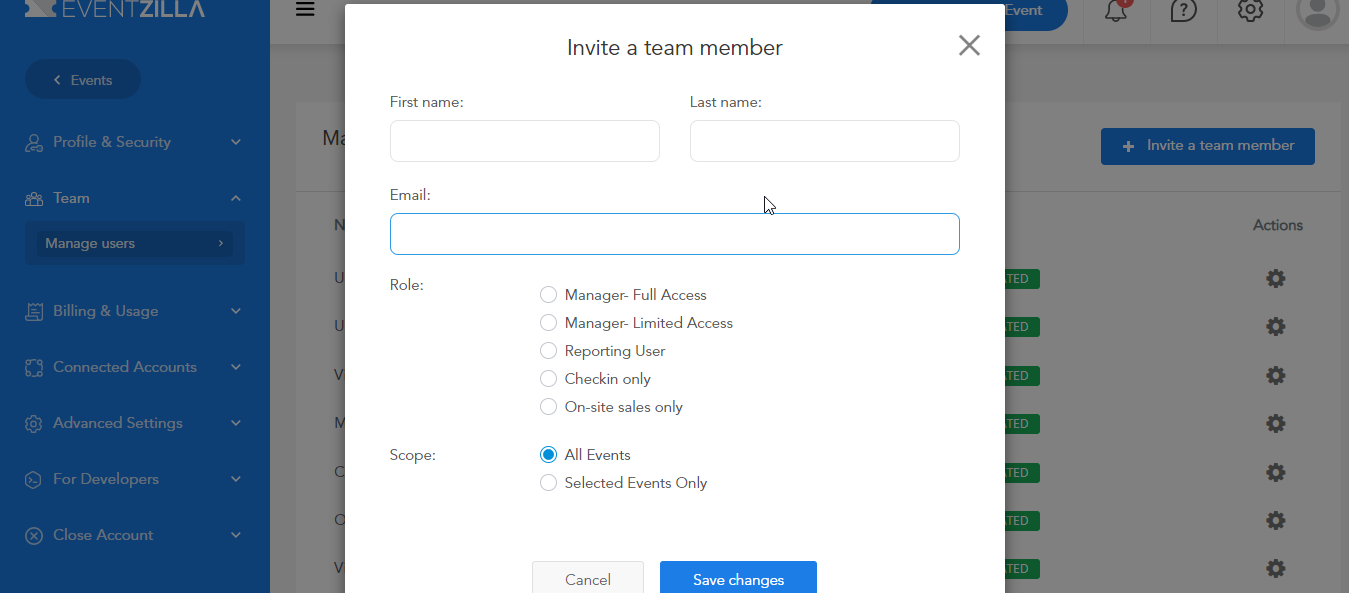The width and height of the screenshot is (1349, 593).
Task: Choose the Reporting User role
Action: (548, 351)
